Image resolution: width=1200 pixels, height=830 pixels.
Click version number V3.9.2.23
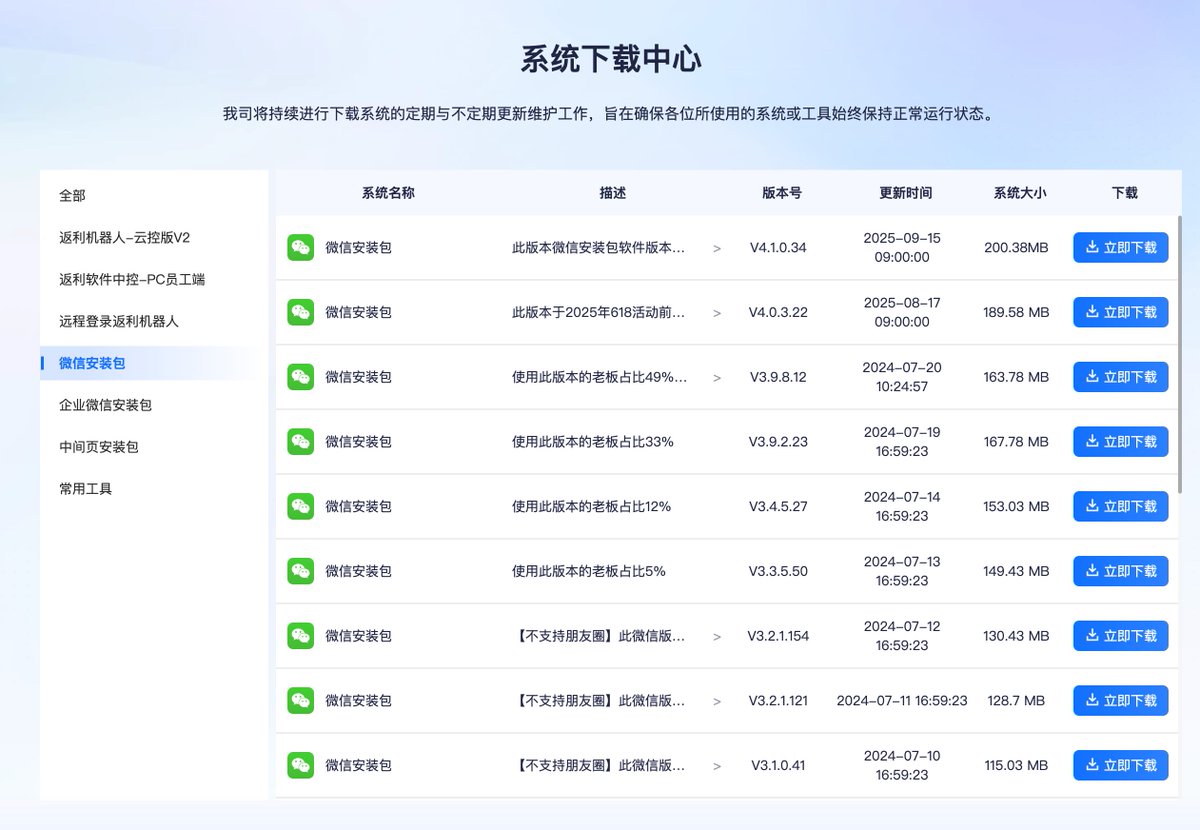click(x=778, y=442)
